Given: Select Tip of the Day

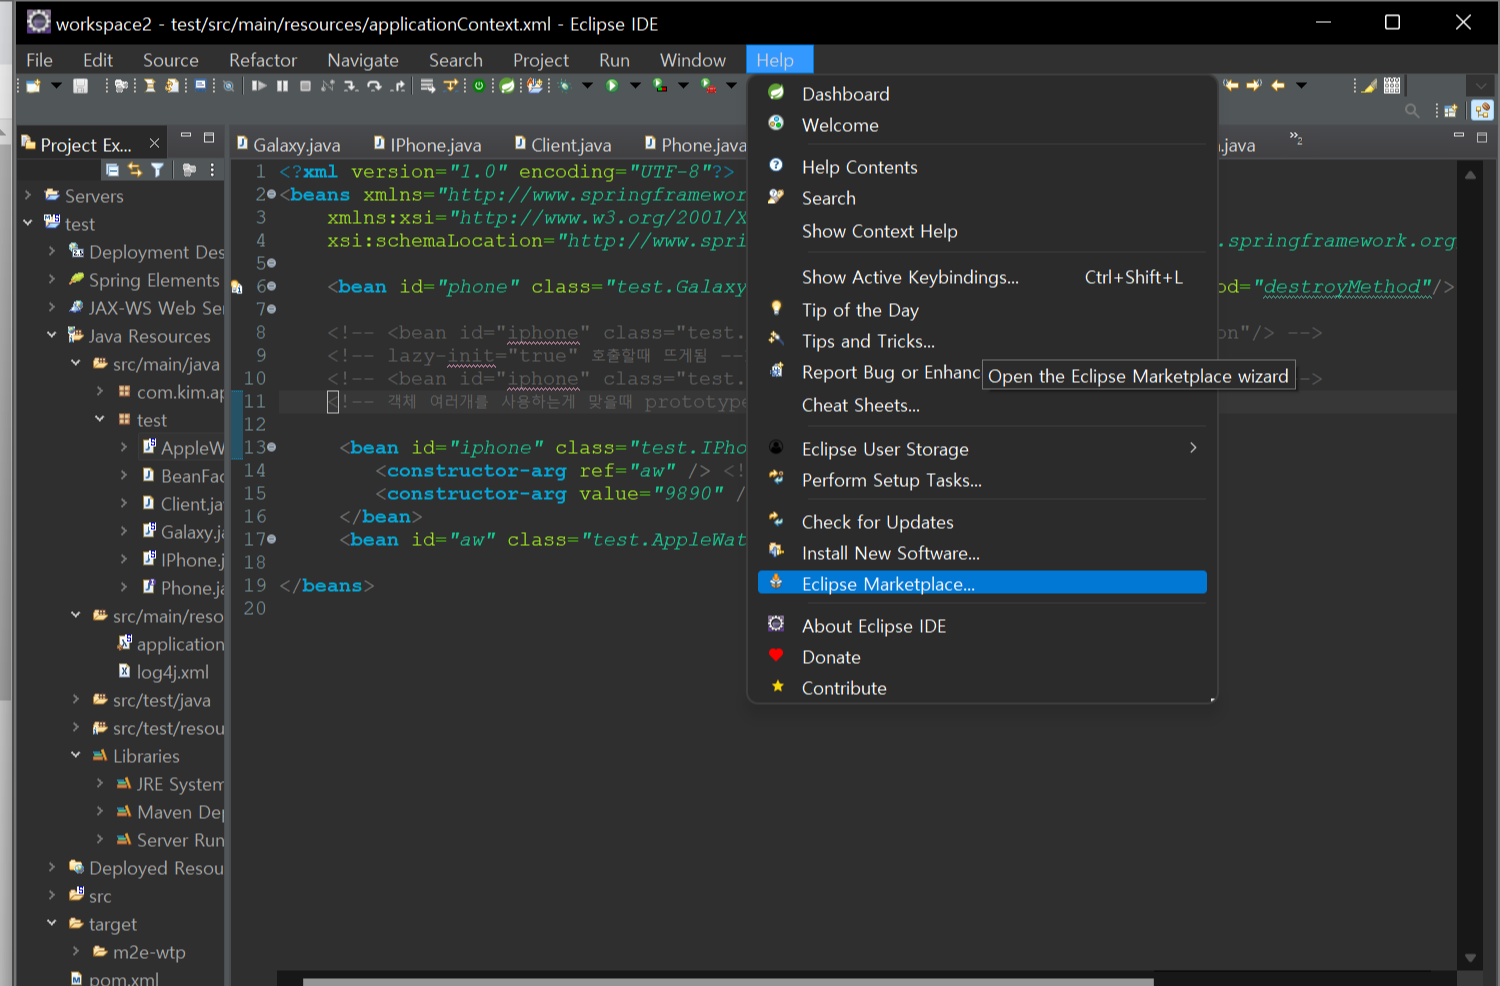Looking at the screenshot, I should [x=982, y=310].
